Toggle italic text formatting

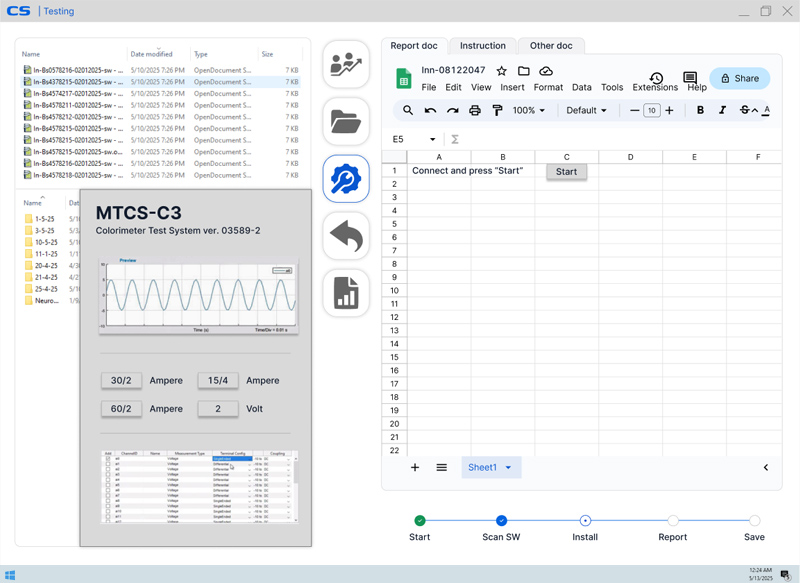click(x=722, y=111)
